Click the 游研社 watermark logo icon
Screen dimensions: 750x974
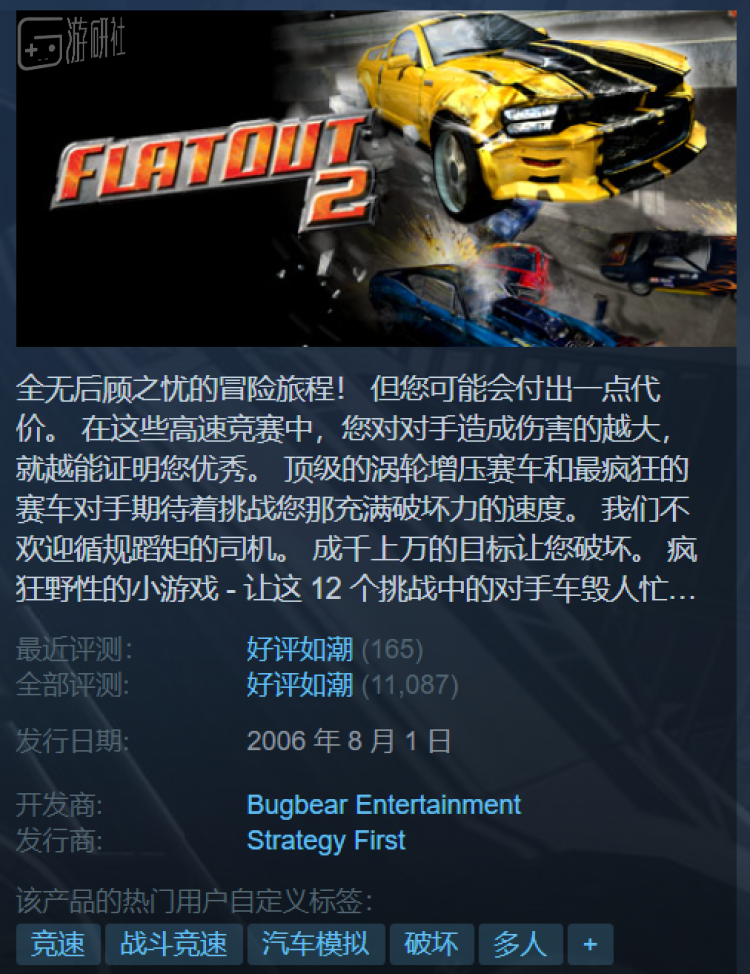[40, 43]
